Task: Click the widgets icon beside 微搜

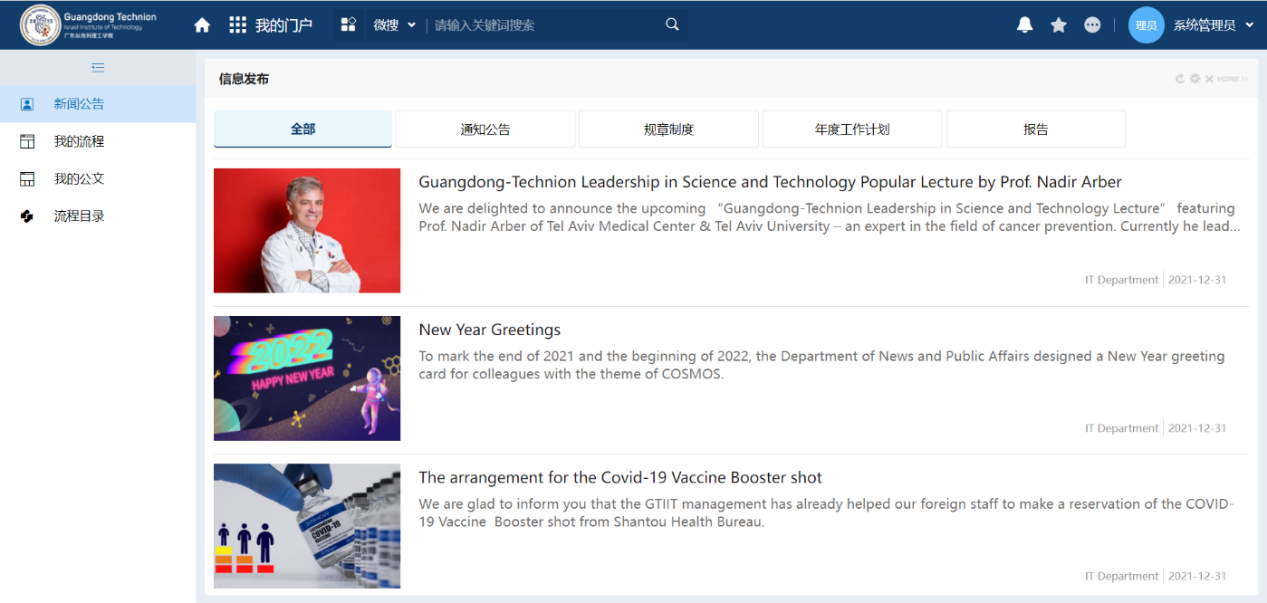Action: tap(348, 25)
